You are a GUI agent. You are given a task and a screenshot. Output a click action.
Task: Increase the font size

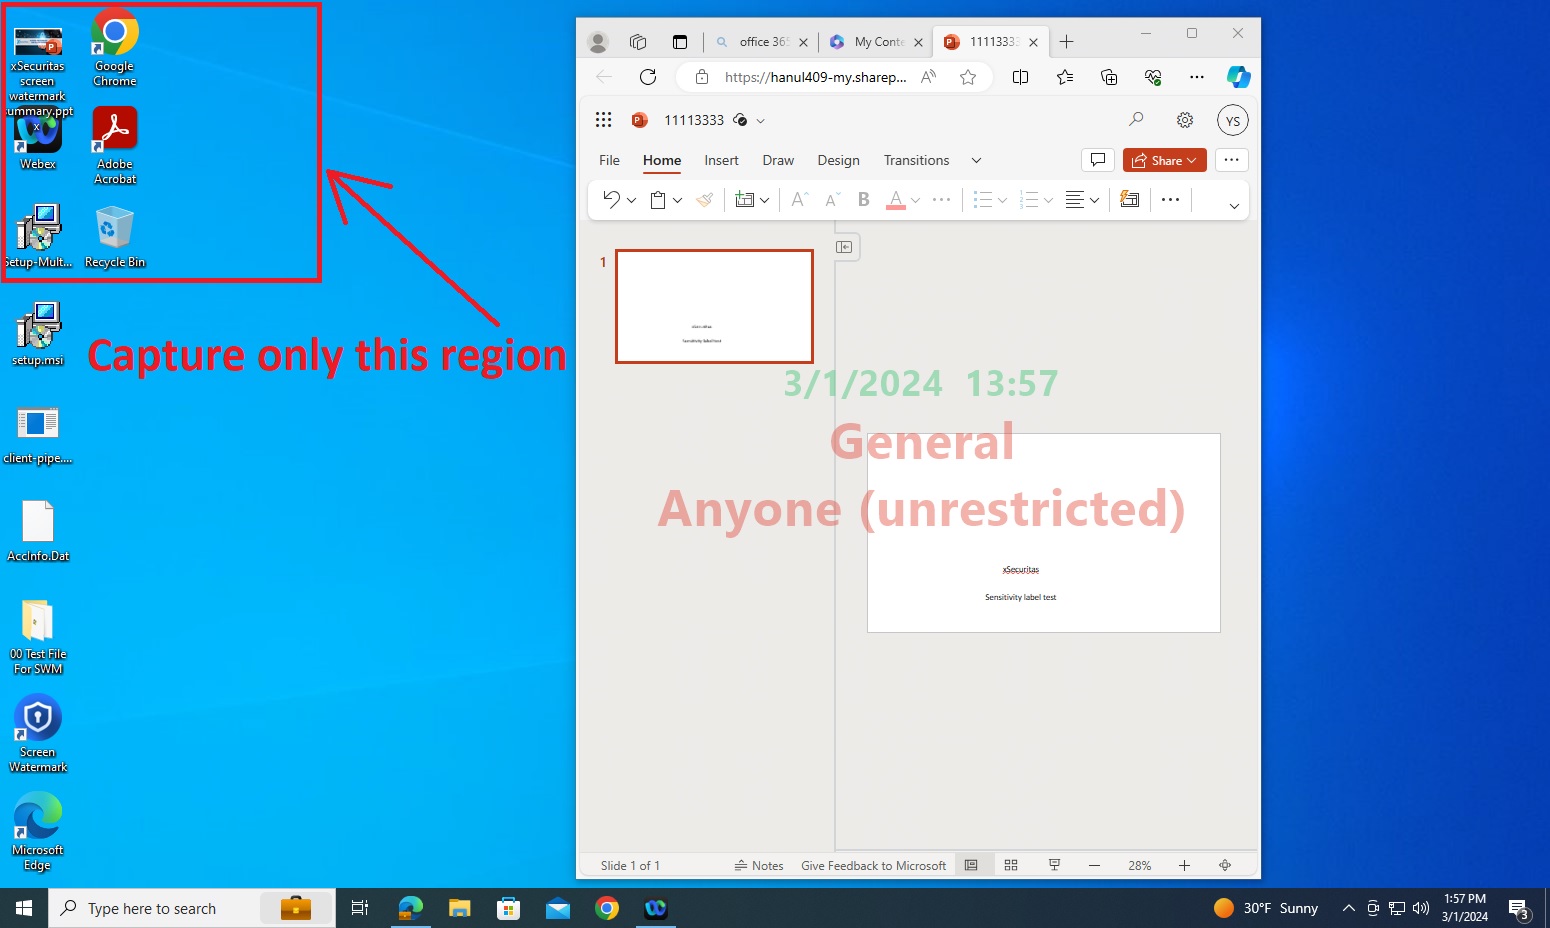(x=799, y=200)
